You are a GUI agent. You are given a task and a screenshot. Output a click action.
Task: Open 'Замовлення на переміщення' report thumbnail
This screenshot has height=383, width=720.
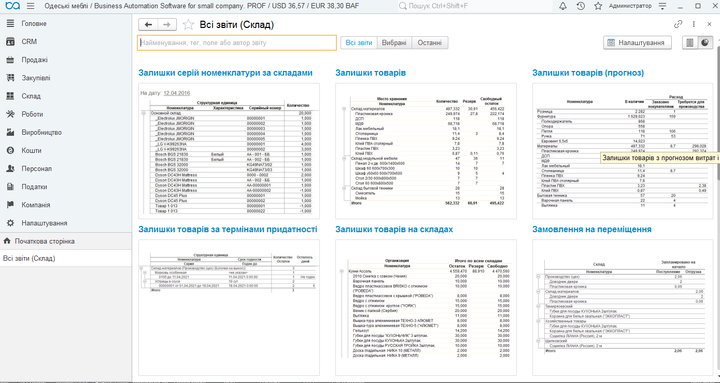(x=623, y=307)
